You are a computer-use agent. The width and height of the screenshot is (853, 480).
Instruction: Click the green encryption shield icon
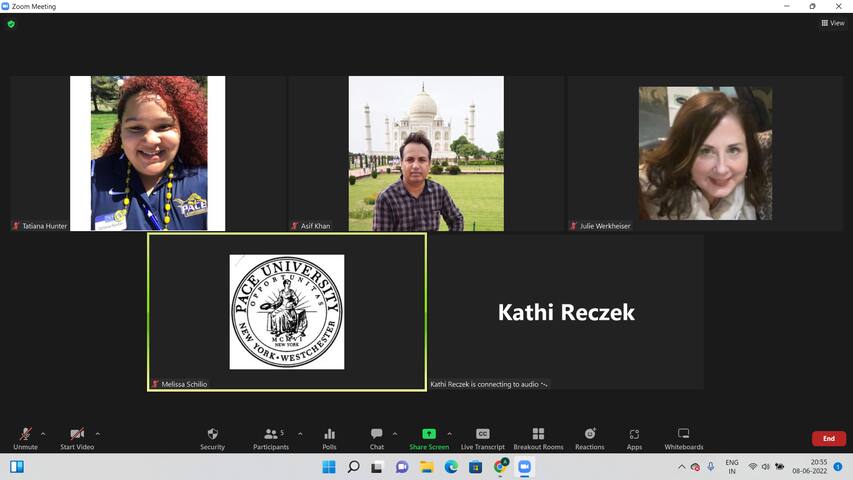coord(11,24)
